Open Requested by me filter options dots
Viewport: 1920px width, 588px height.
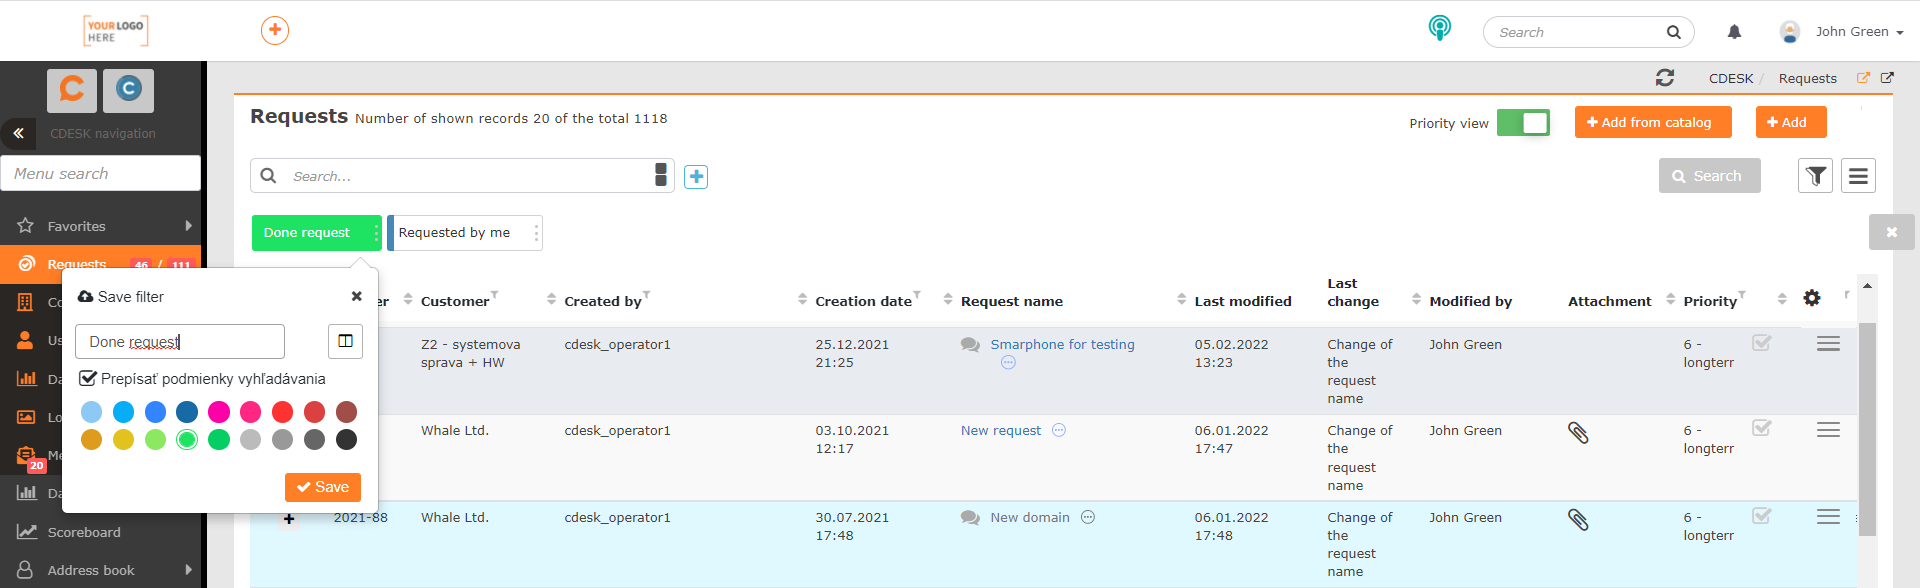point(536,233)
